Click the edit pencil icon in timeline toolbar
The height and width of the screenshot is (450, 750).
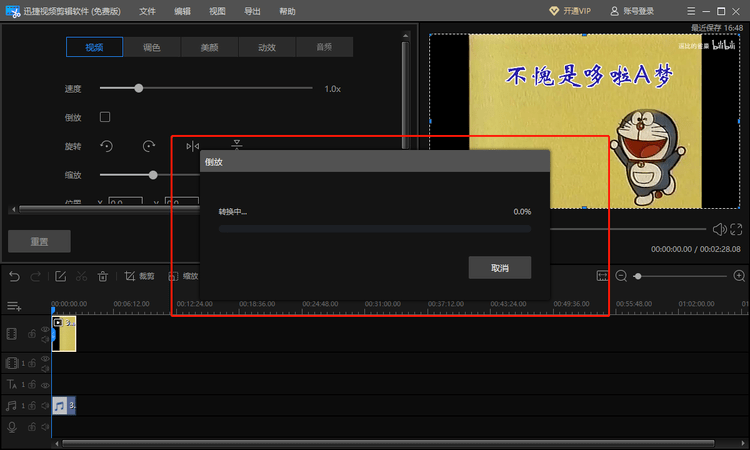tap(60, 276)
